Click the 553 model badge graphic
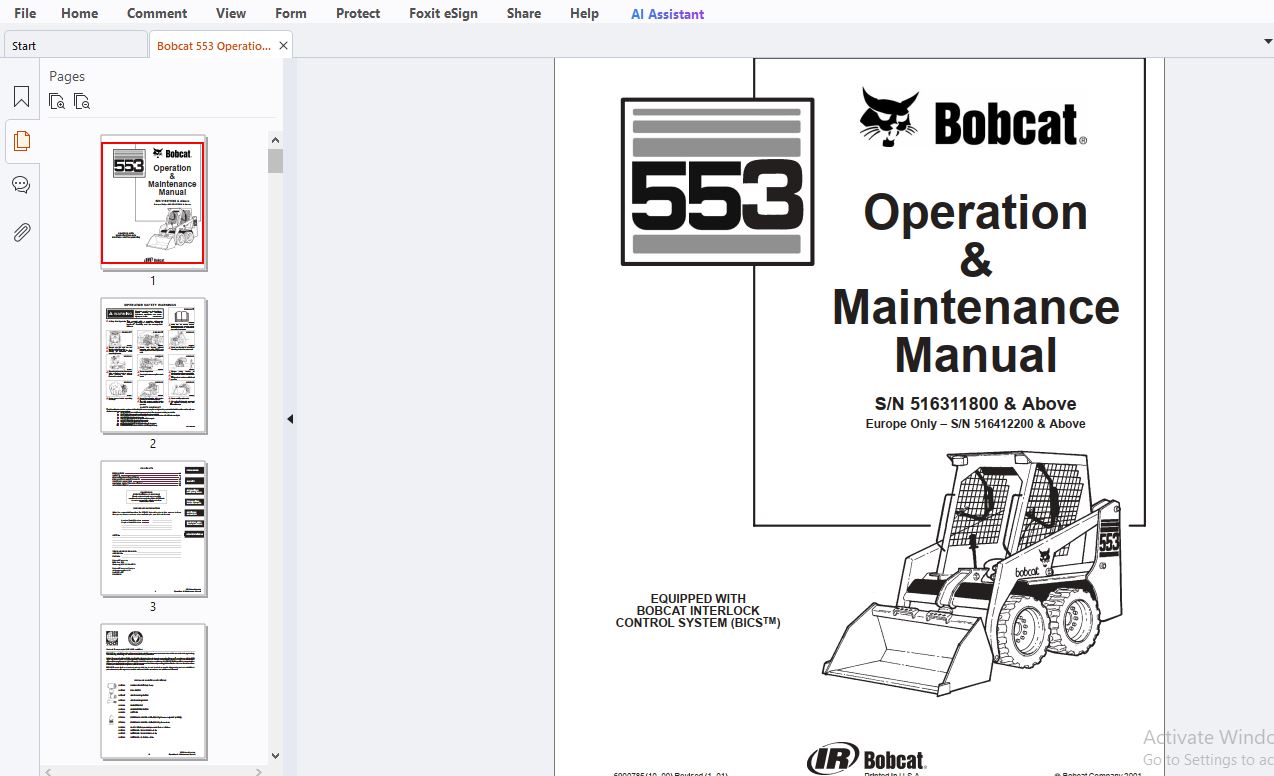 717,181
